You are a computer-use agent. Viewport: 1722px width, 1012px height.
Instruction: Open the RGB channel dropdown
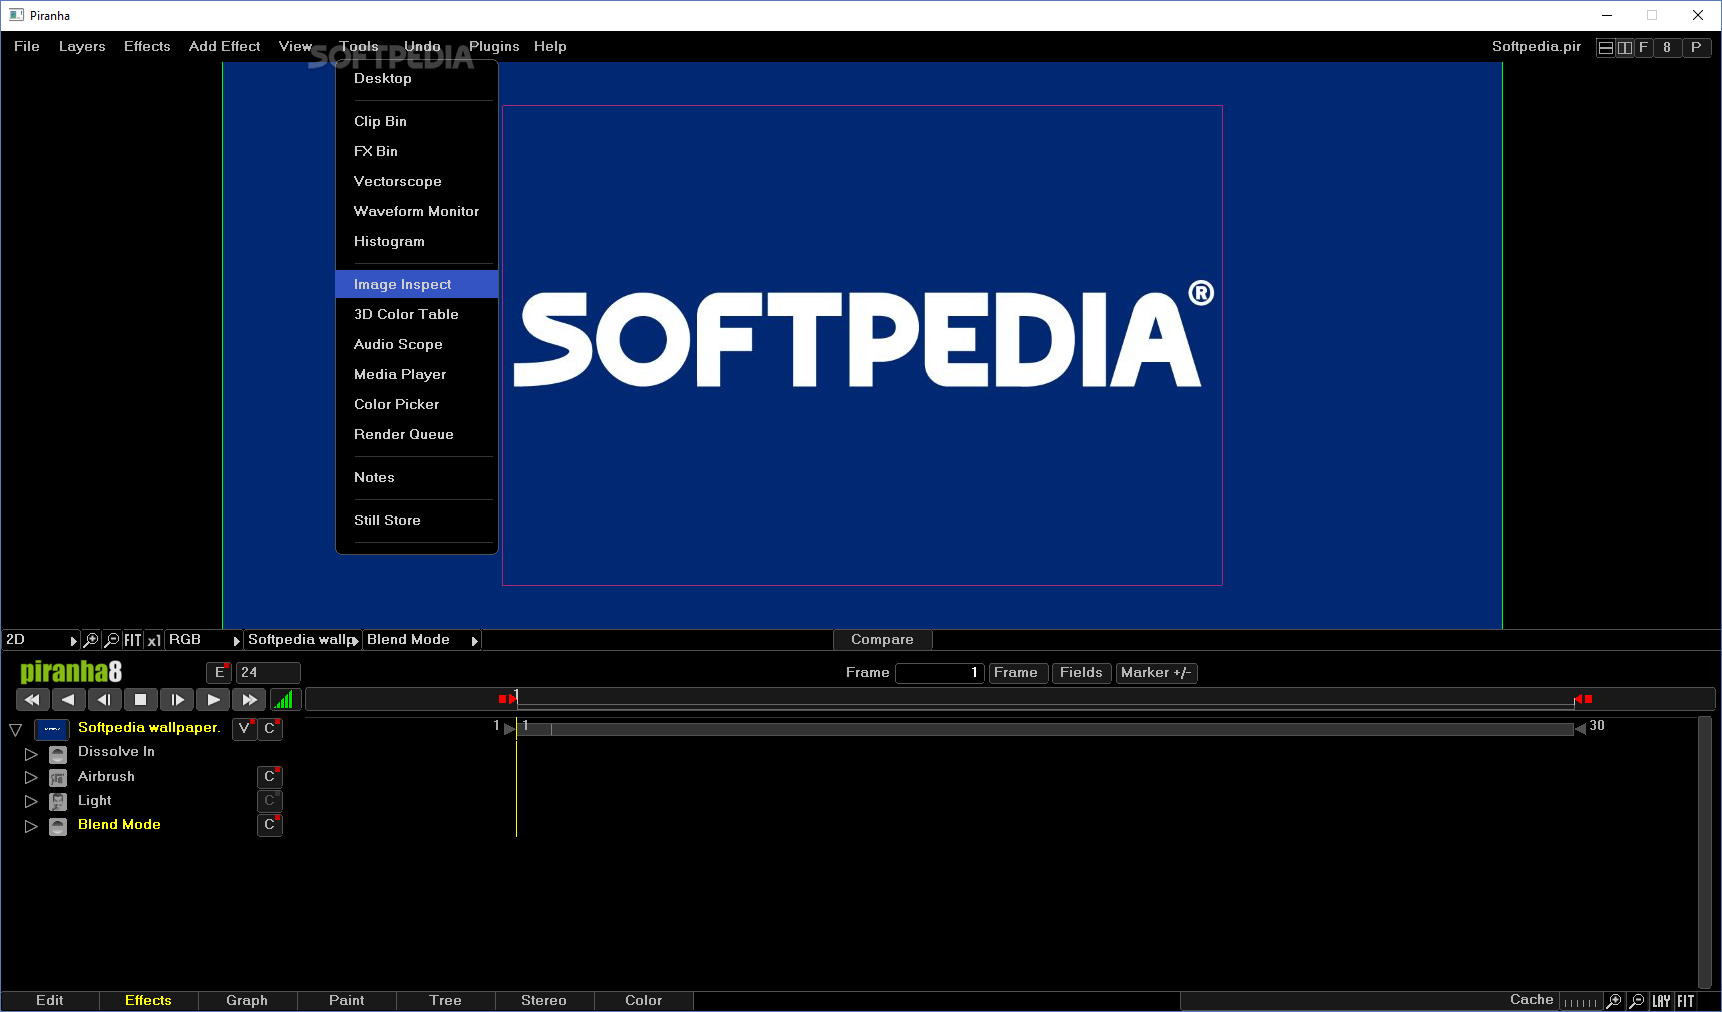pyautogui.click(x=204, y=640)
